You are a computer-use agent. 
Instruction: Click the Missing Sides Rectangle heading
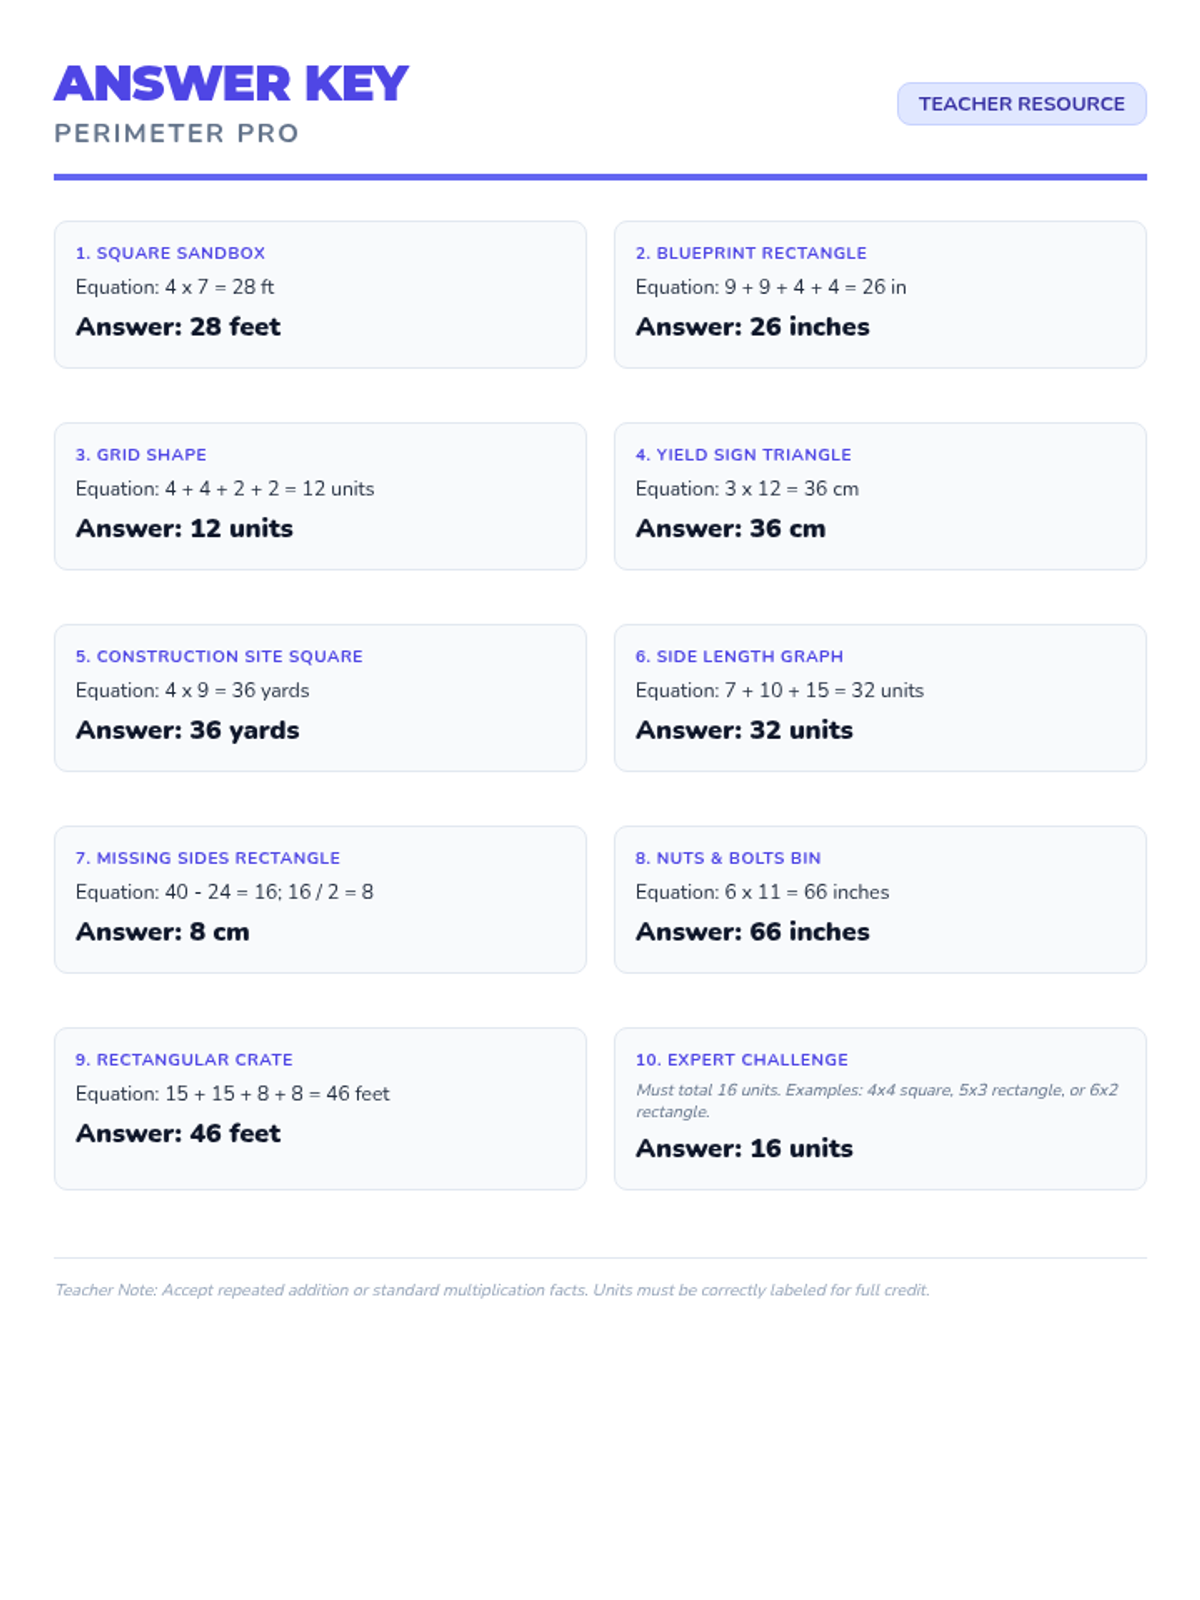click(x=207, y=858)
